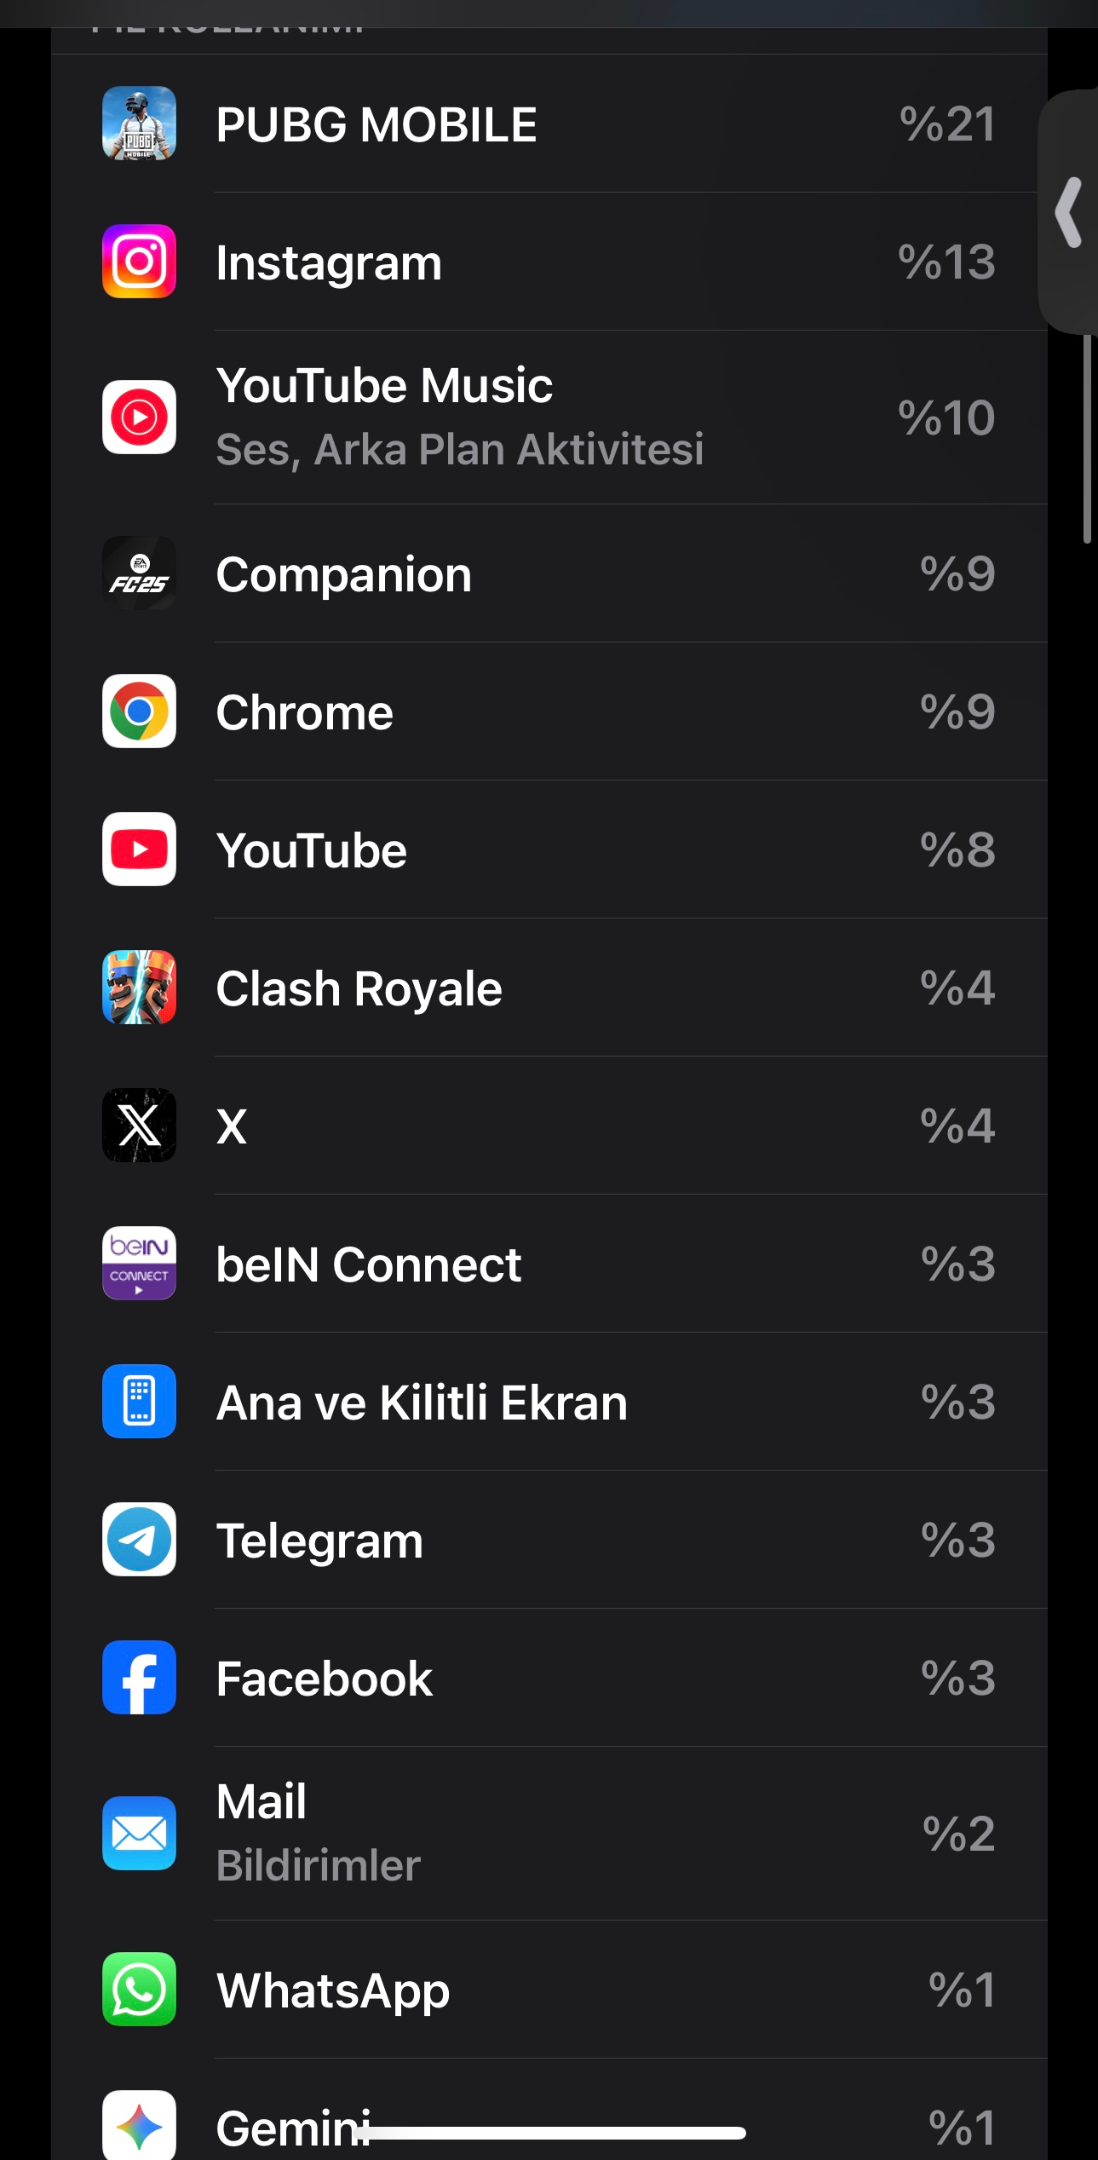The width and height of the screenshot is (1098, 2160).
Task: Tap the PUBG MOBILE app icon
Action: tap(139, 124)
